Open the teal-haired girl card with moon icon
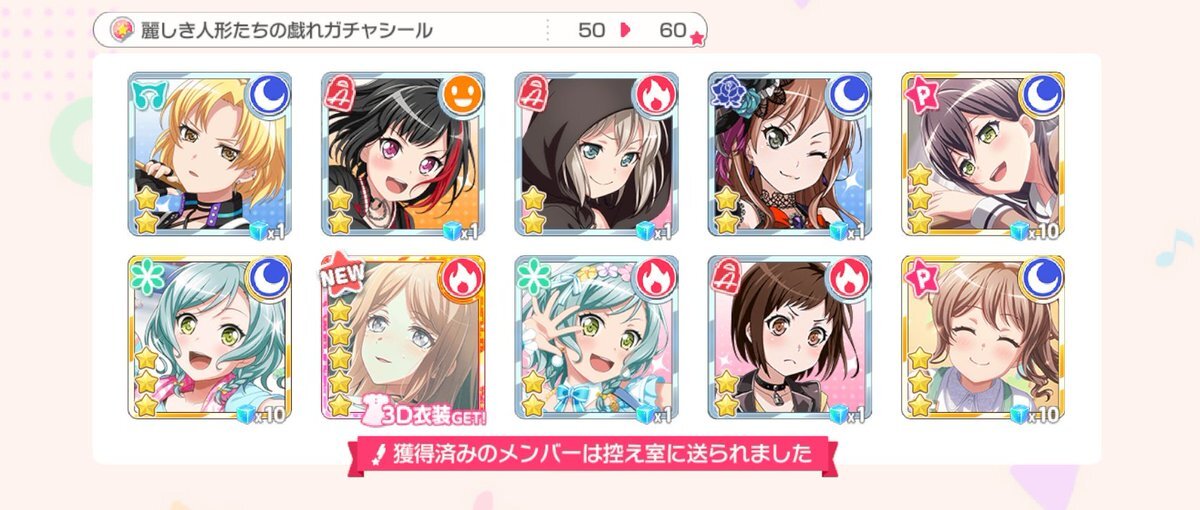 click(210, 337)
